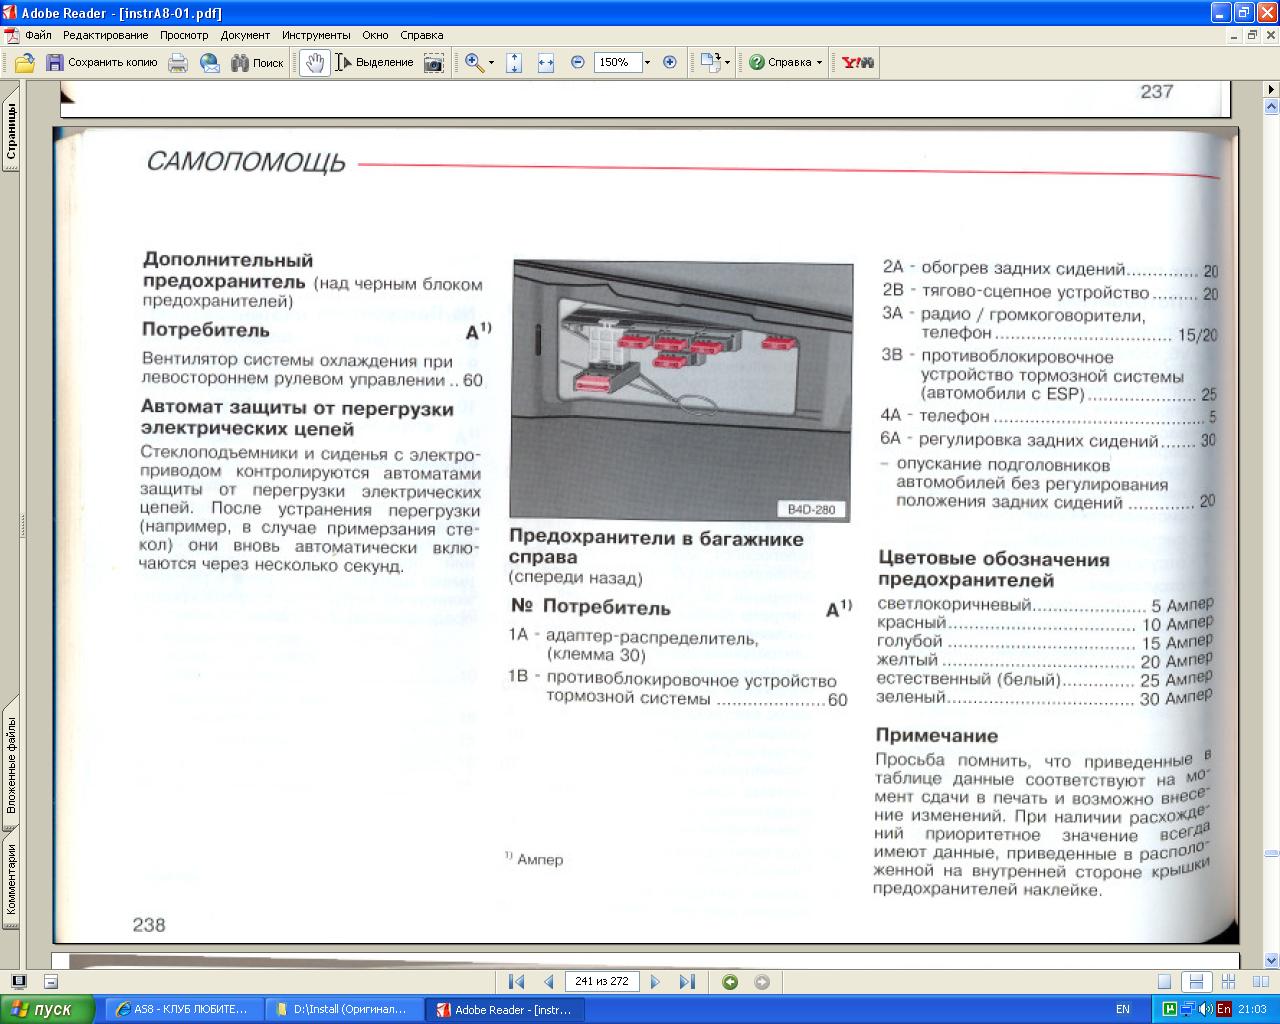Click the Fit Page height icon
This screenshot has width=1280, height=1024.
pos(514,63)
